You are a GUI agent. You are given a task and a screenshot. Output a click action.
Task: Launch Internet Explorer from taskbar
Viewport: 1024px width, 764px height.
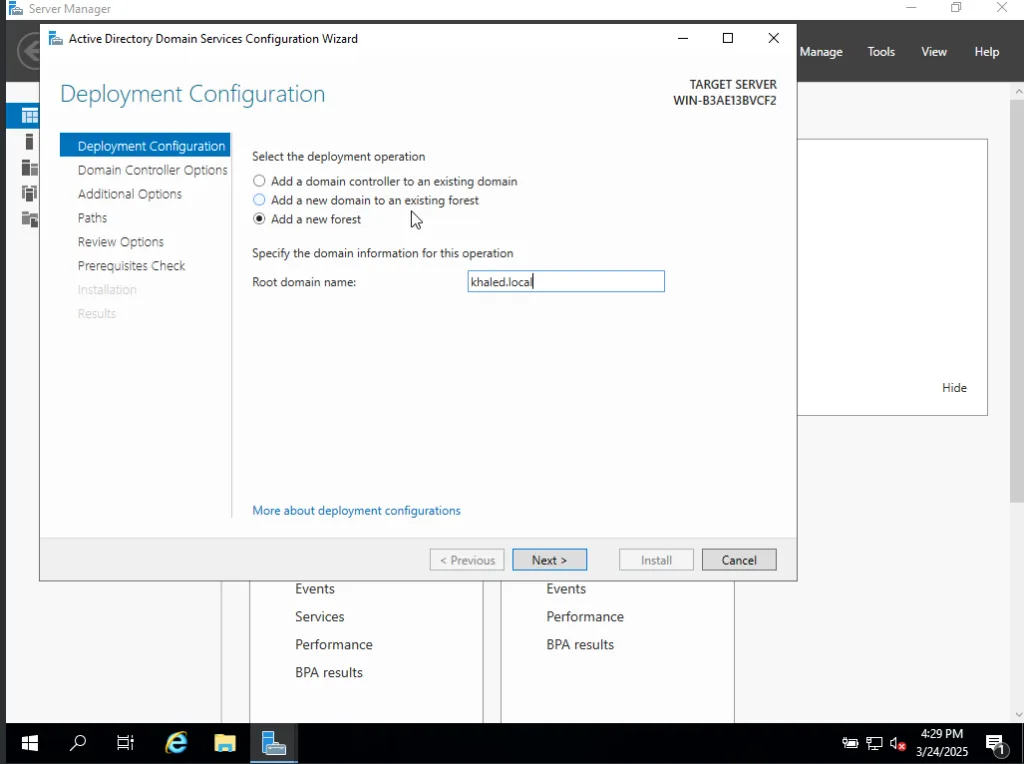tap(176, 743)
